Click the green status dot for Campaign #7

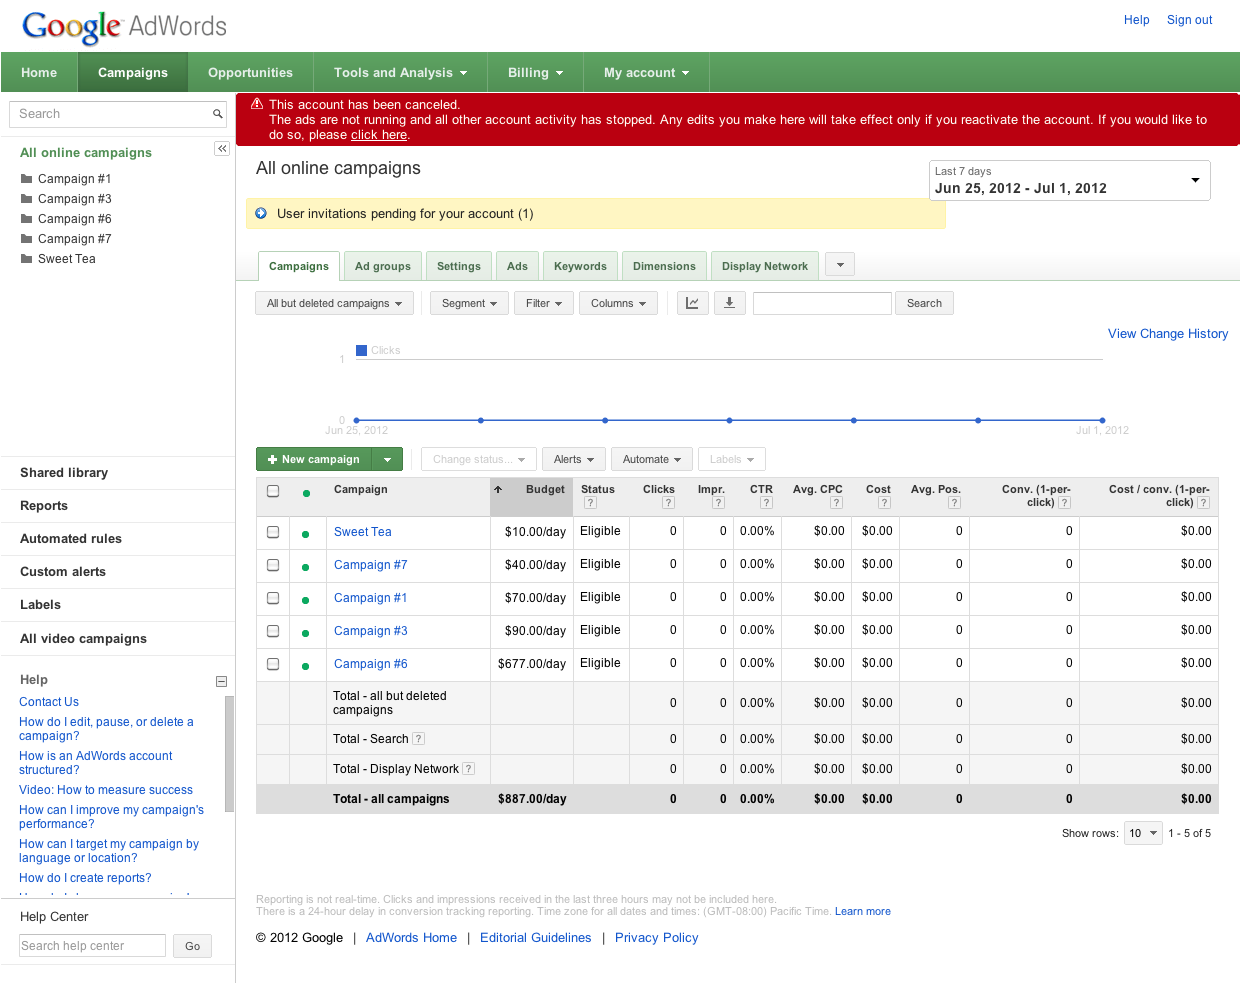[306, 566]
